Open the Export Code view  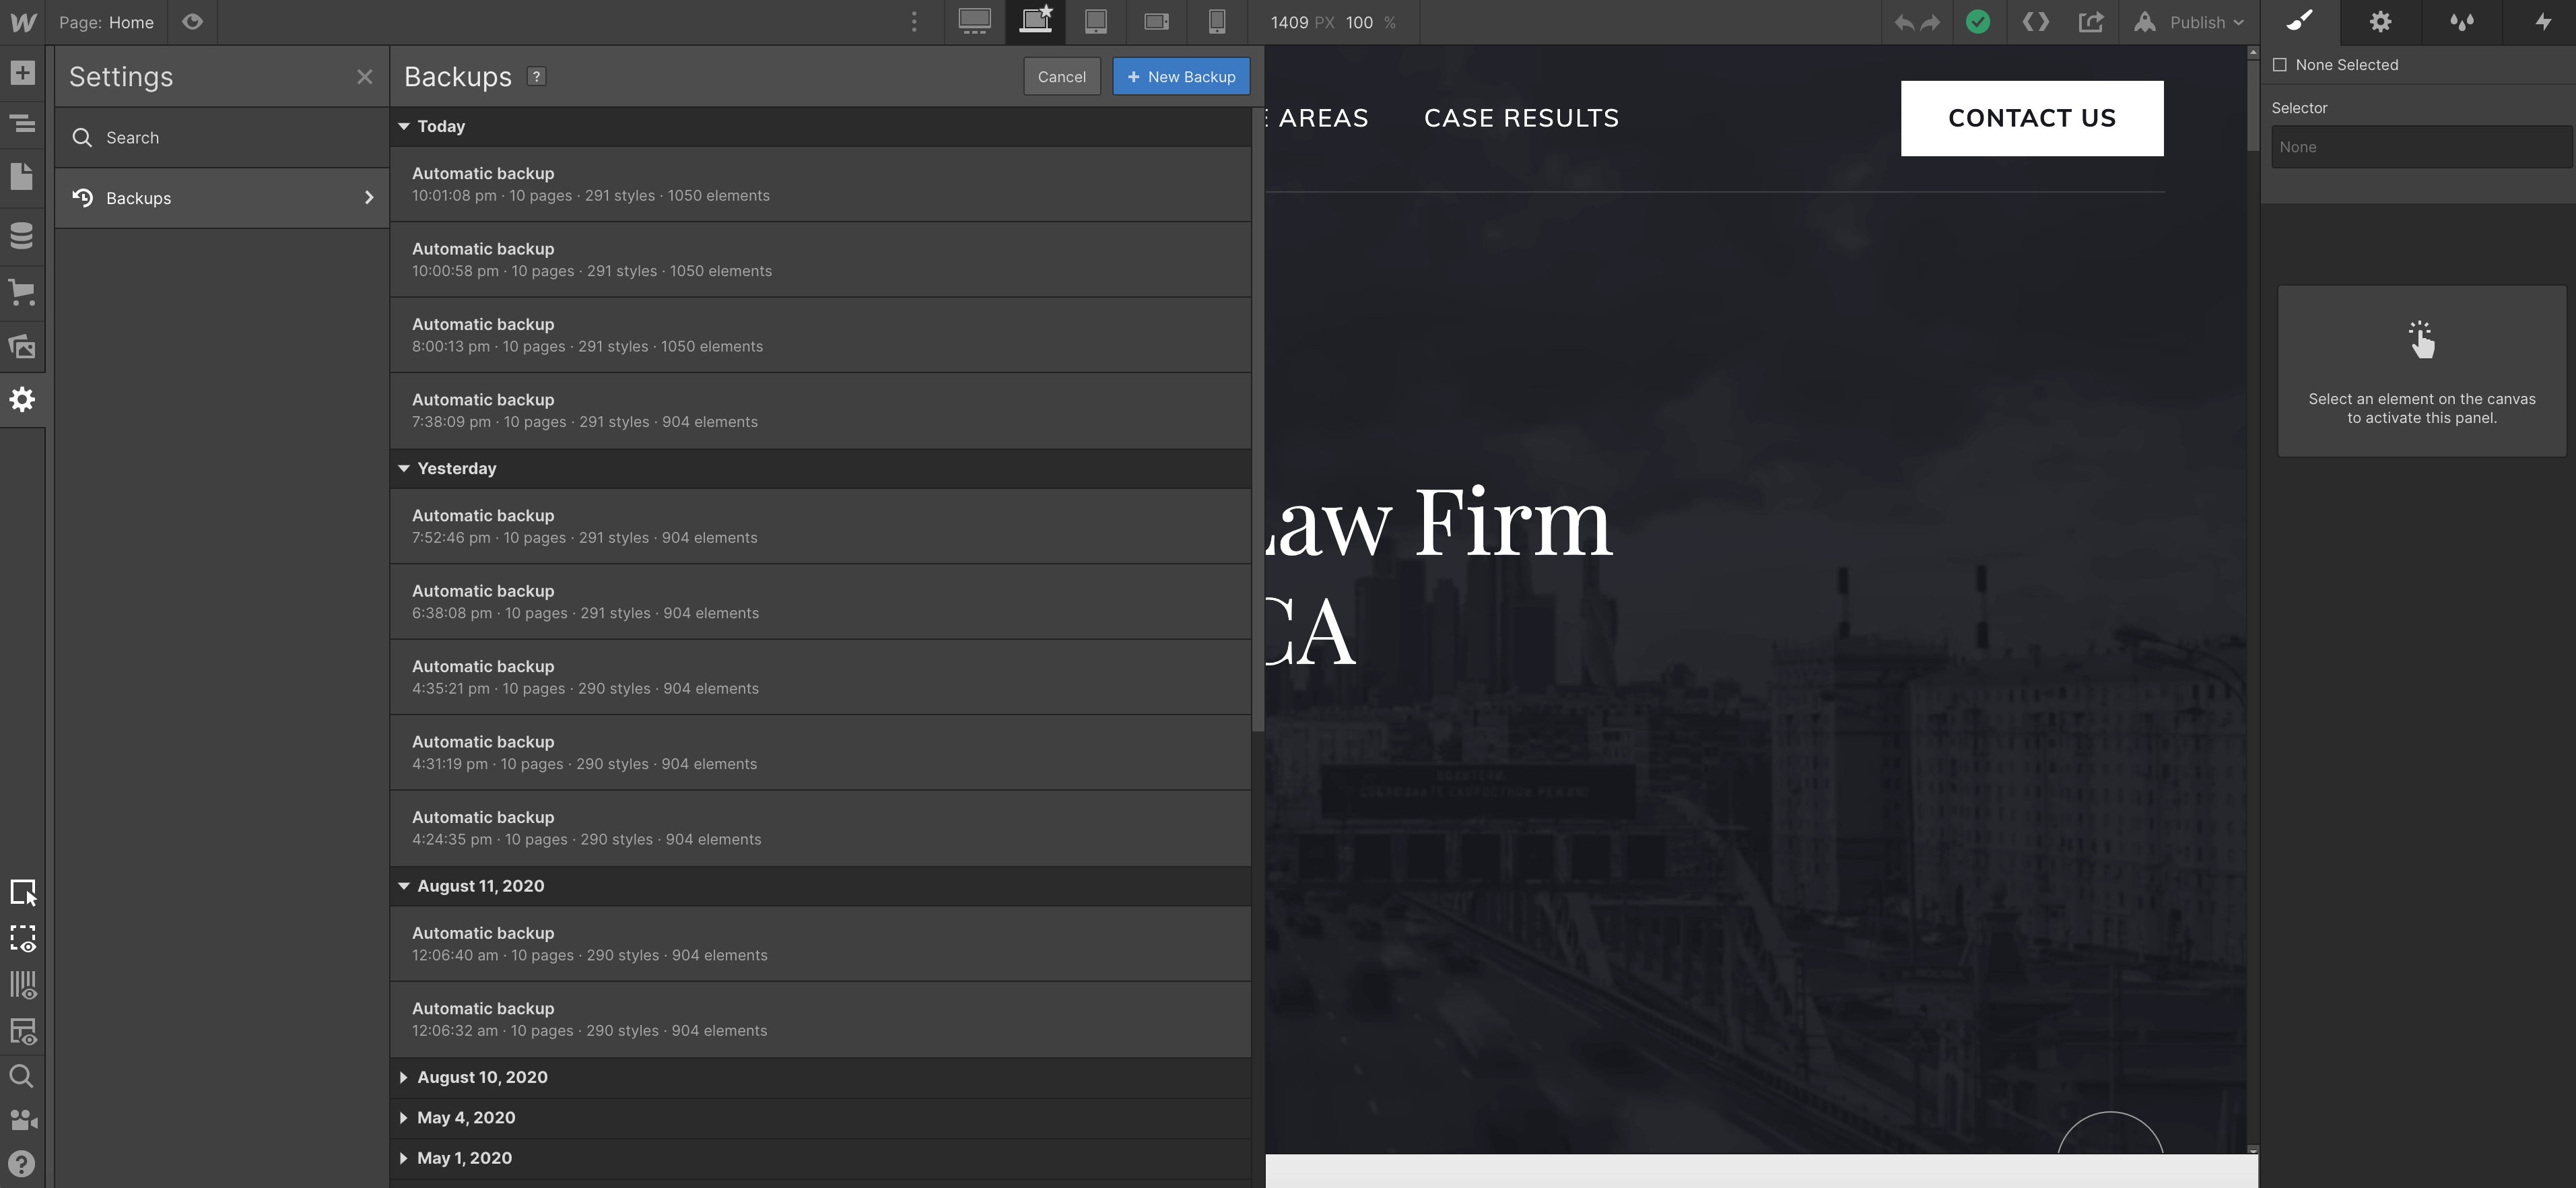point(2035,22)
